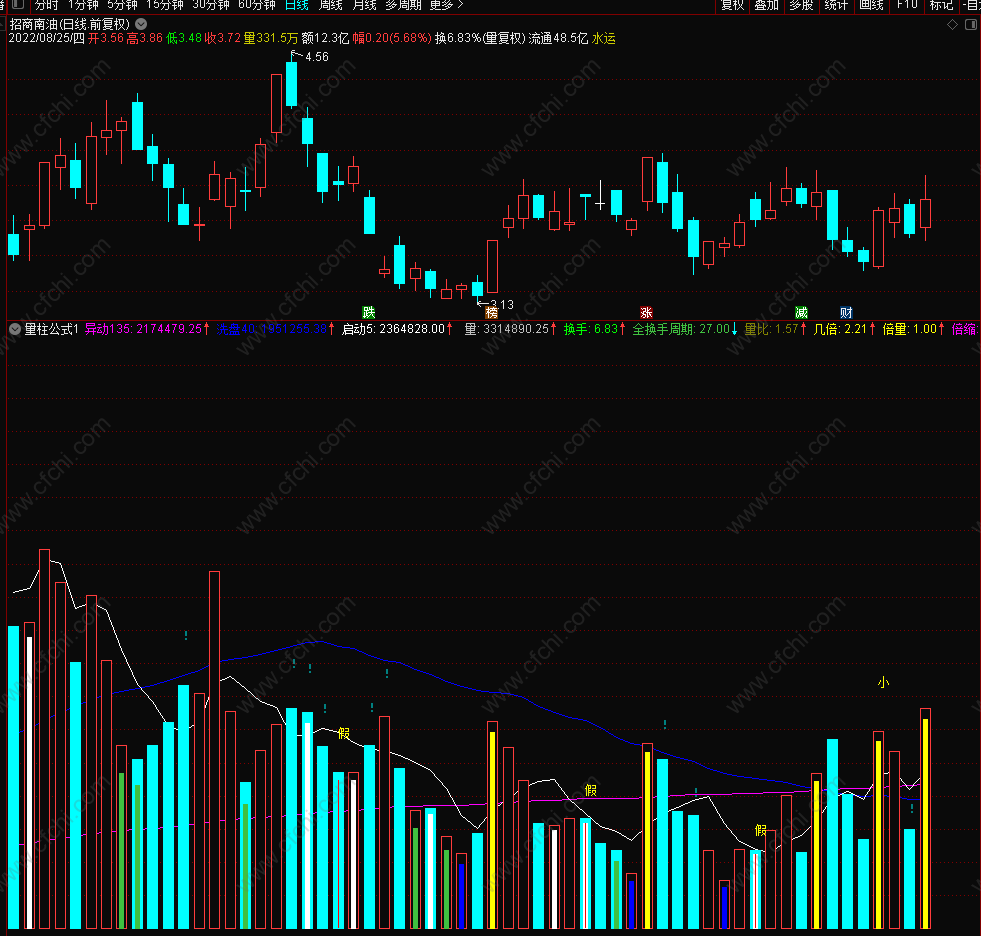Switch to the 60分钟 chart

pos(257,5)
